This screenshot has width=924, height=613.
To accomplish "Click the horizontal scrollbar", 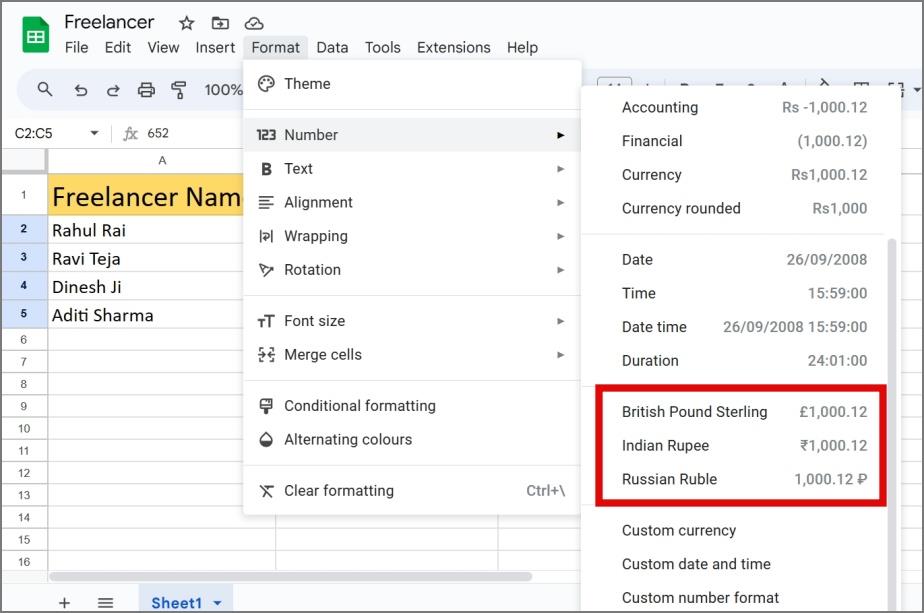I will click(x=291, y=576).
